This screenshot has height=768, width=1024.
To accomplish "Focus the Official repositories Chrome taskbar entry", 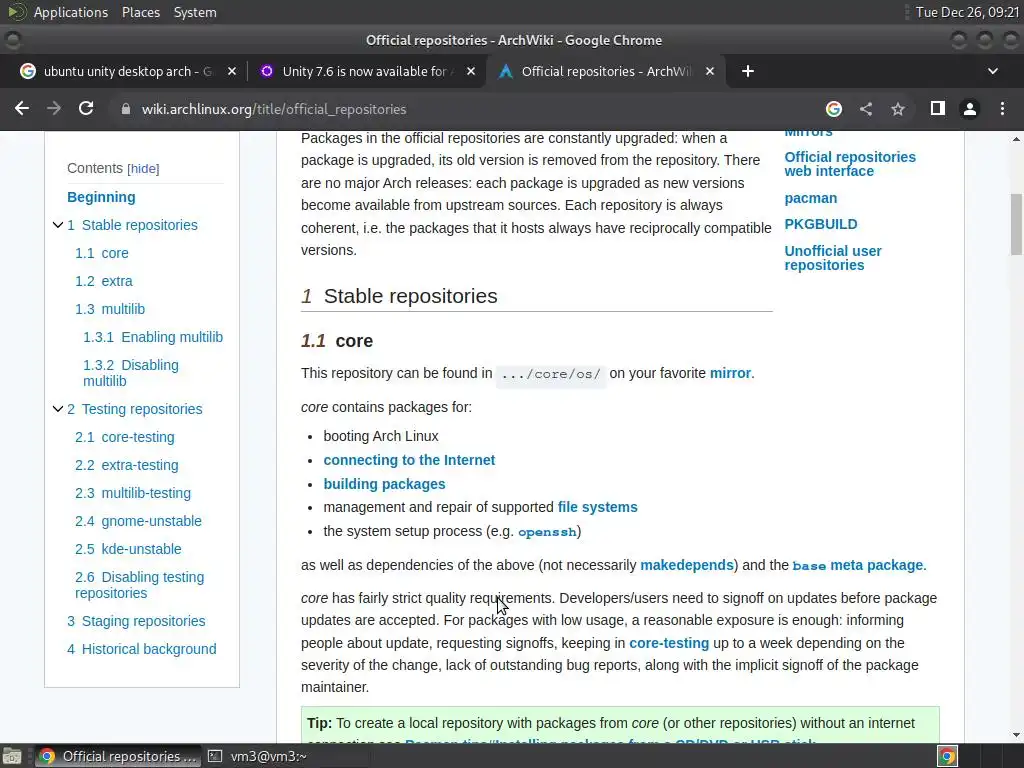I will click(118, 756).
